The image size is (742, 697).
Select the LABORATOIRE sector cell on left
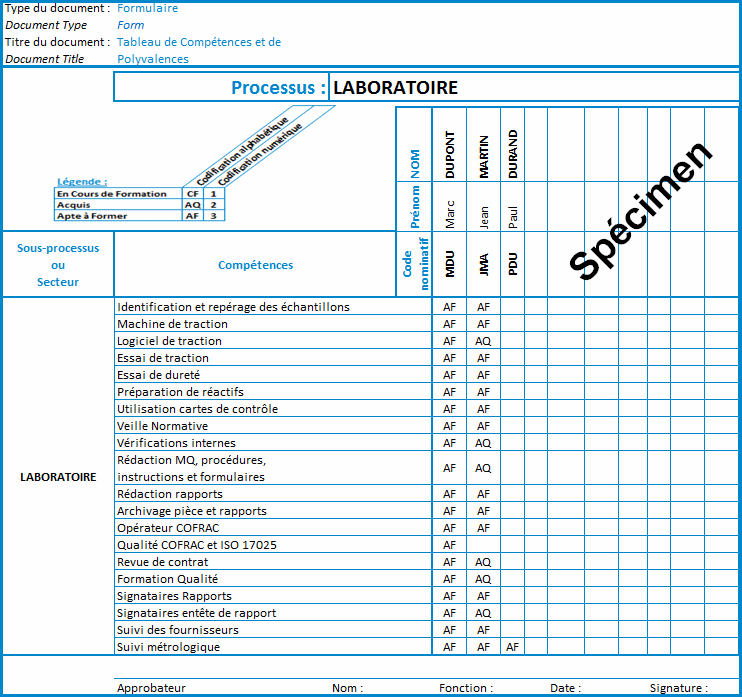[x=58, y=476]
